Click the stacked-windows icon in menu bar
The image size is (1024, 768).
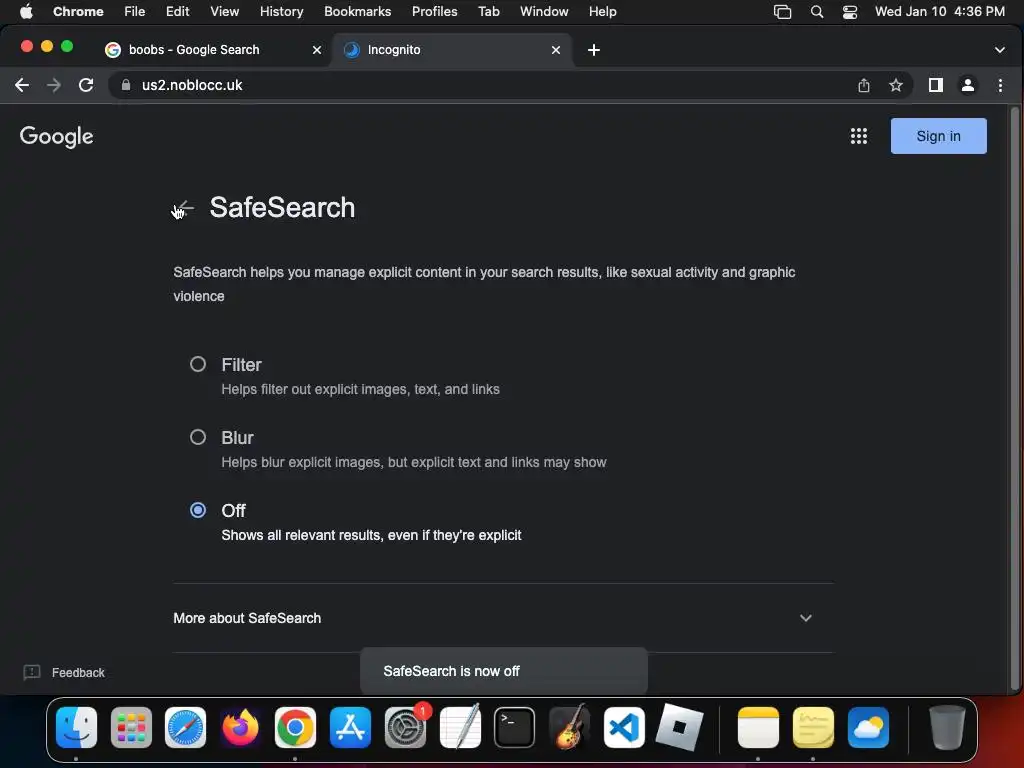pyautogui.click(x=782, y=12)
